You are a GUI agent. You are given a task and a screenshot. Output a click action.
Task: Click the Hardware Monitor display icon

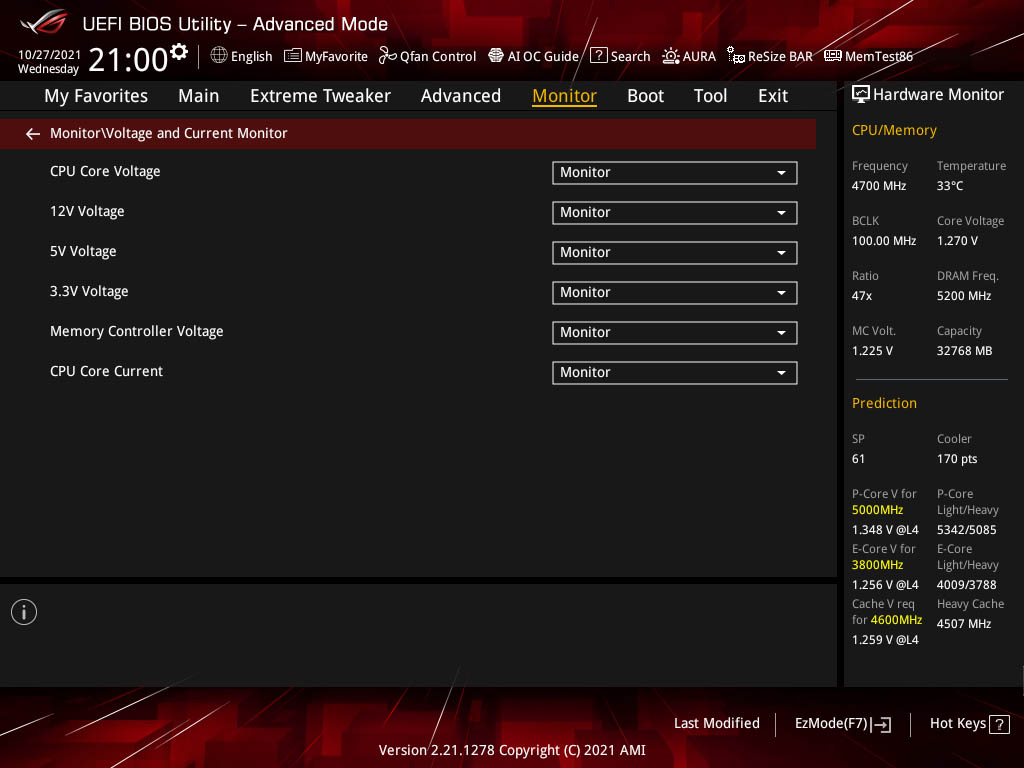(861, 95)
